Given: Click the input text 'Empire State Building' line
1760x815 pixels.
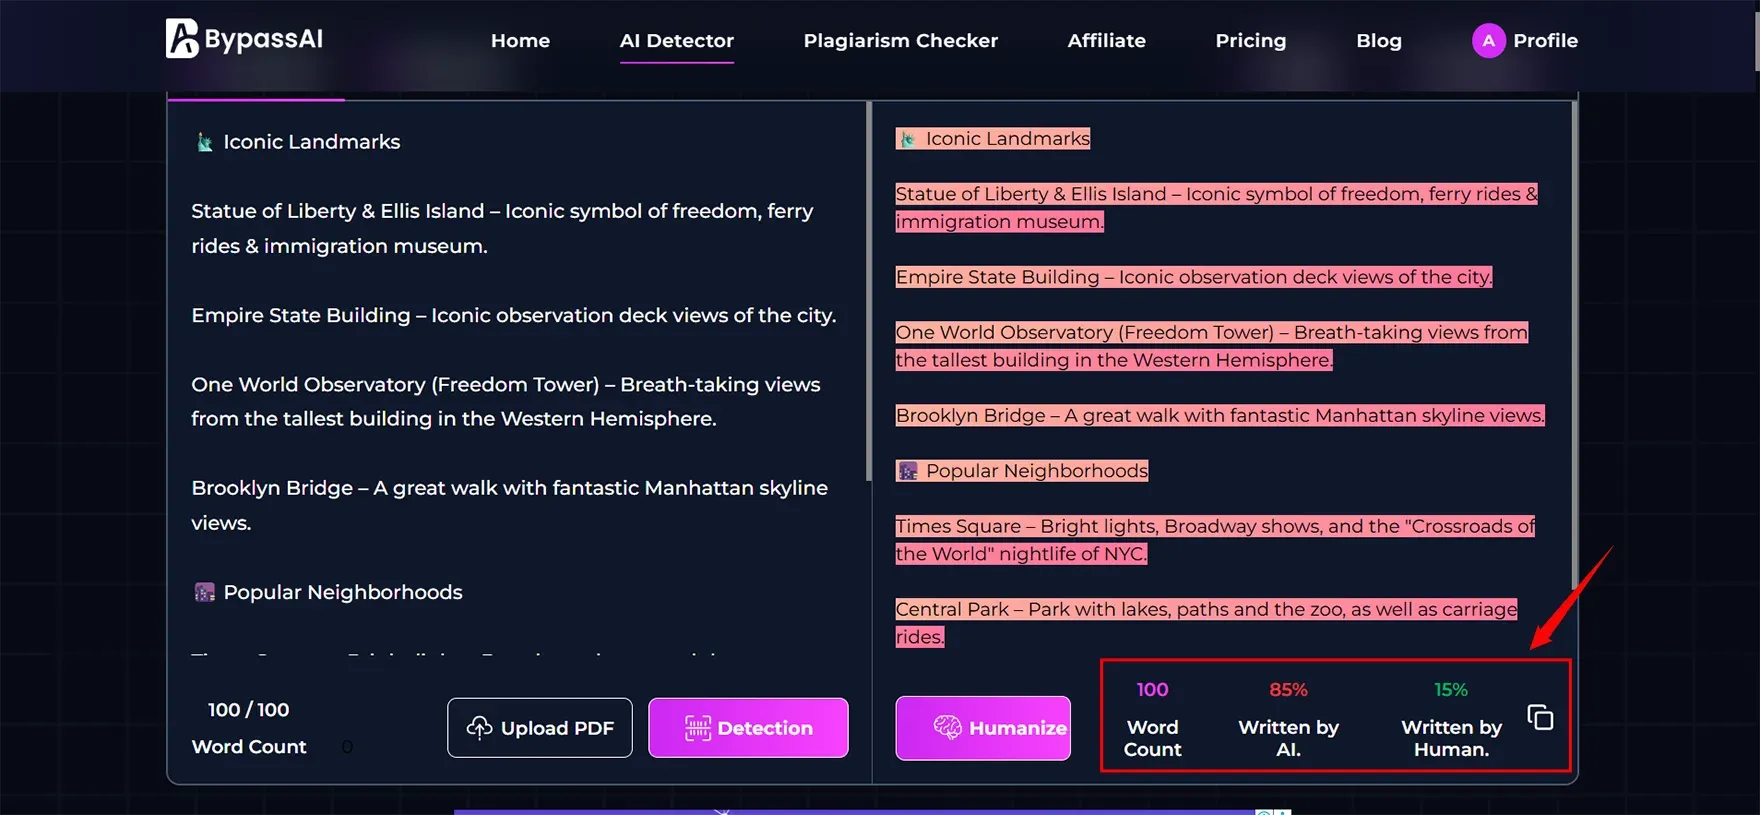Looking at the screenshot, I should [x=514, y=315].
